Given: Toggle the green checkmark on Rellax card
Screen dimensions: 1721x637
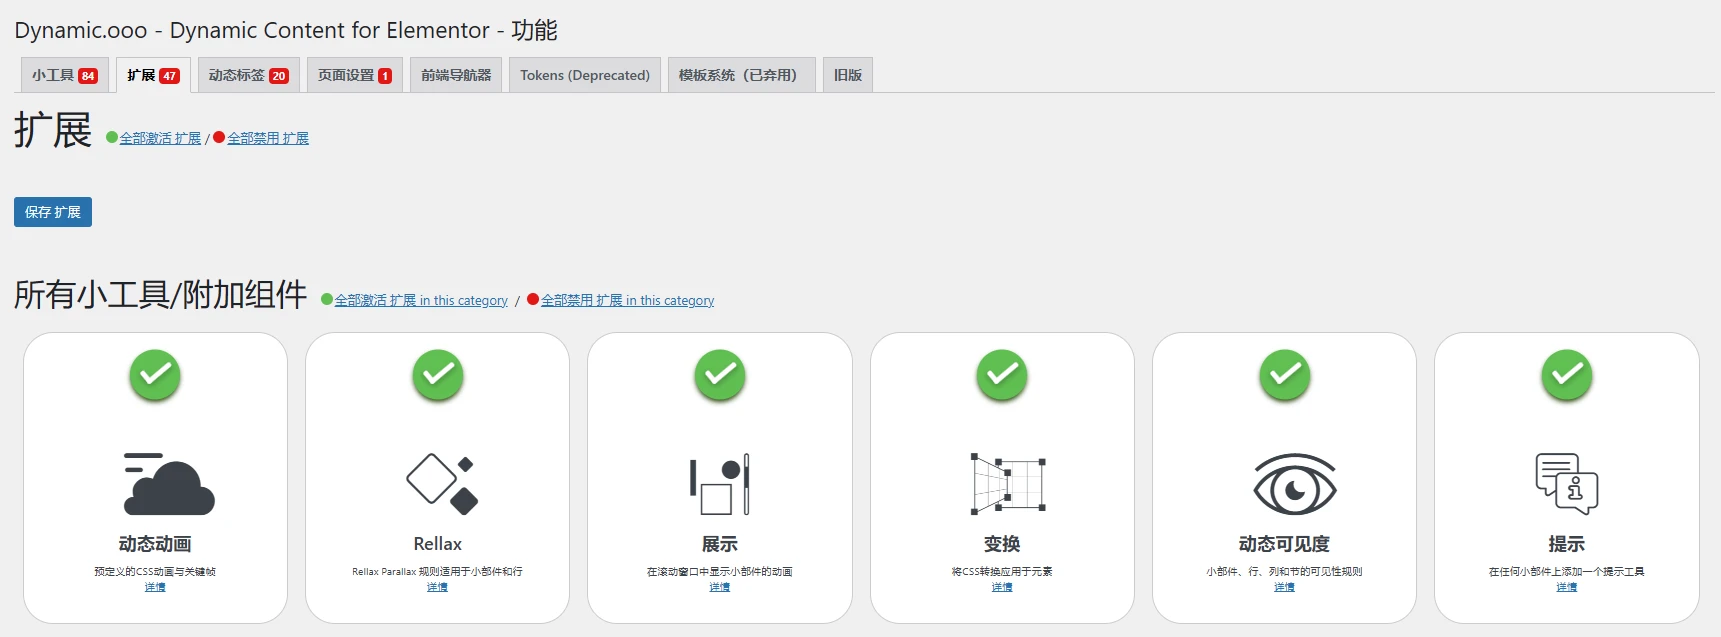Looking at the screenshot, I should click(438, 375).
